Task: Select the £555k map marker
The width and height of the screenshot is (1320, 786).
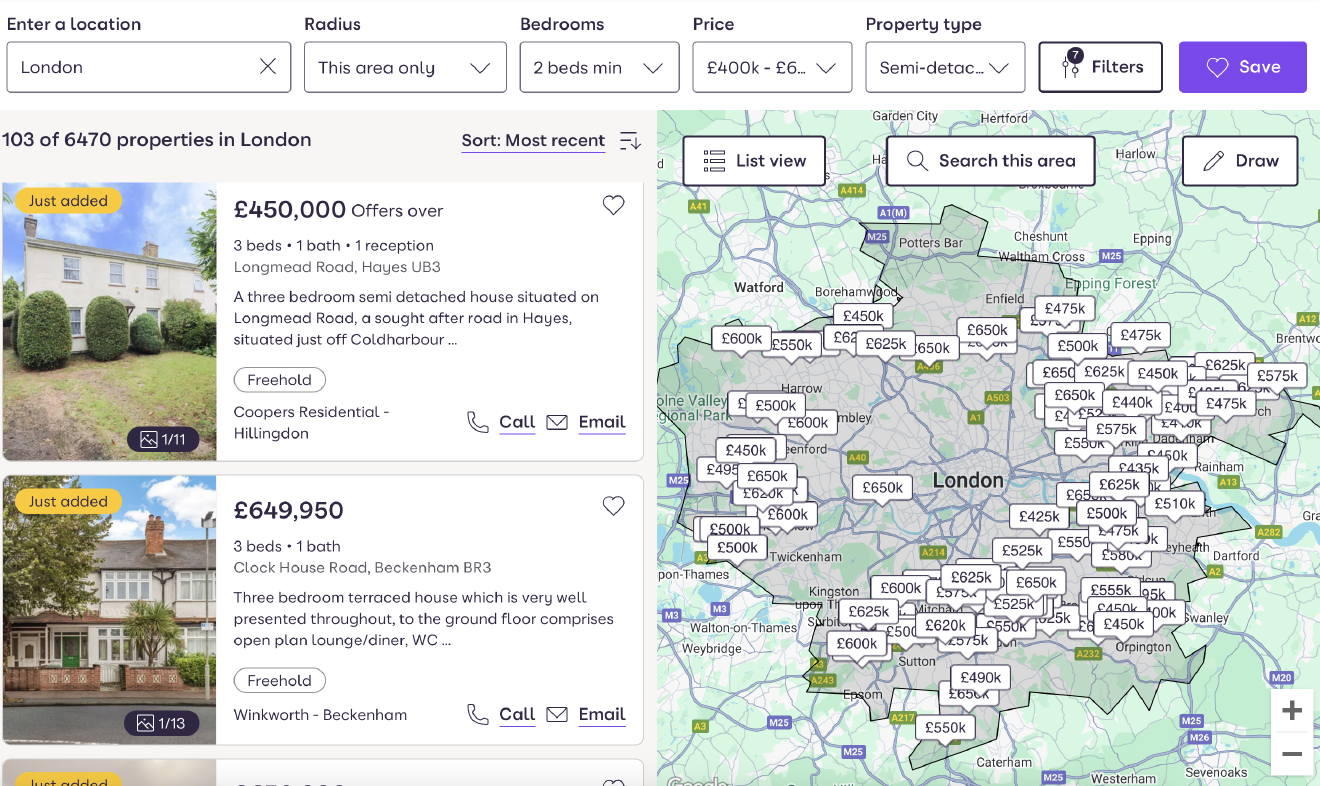Action: [1110, 590]
